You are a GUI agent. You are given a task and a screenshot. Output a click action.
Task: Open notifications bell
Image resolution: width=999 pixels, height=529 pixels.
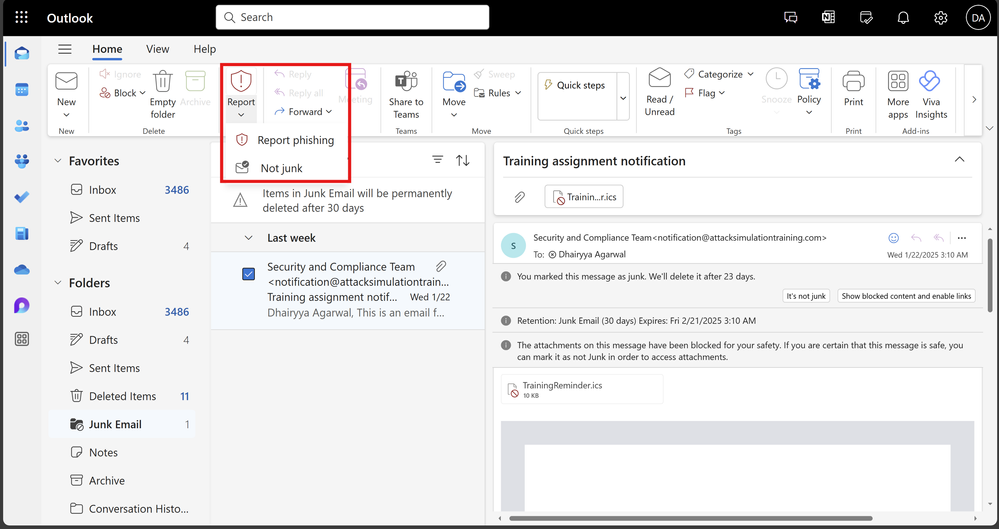click(903, 18)
